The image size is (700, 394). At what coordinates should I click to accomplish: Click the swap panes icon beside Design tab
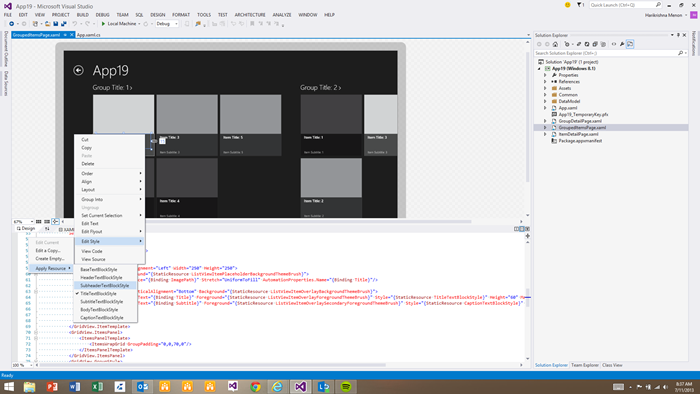coord(47,229)
